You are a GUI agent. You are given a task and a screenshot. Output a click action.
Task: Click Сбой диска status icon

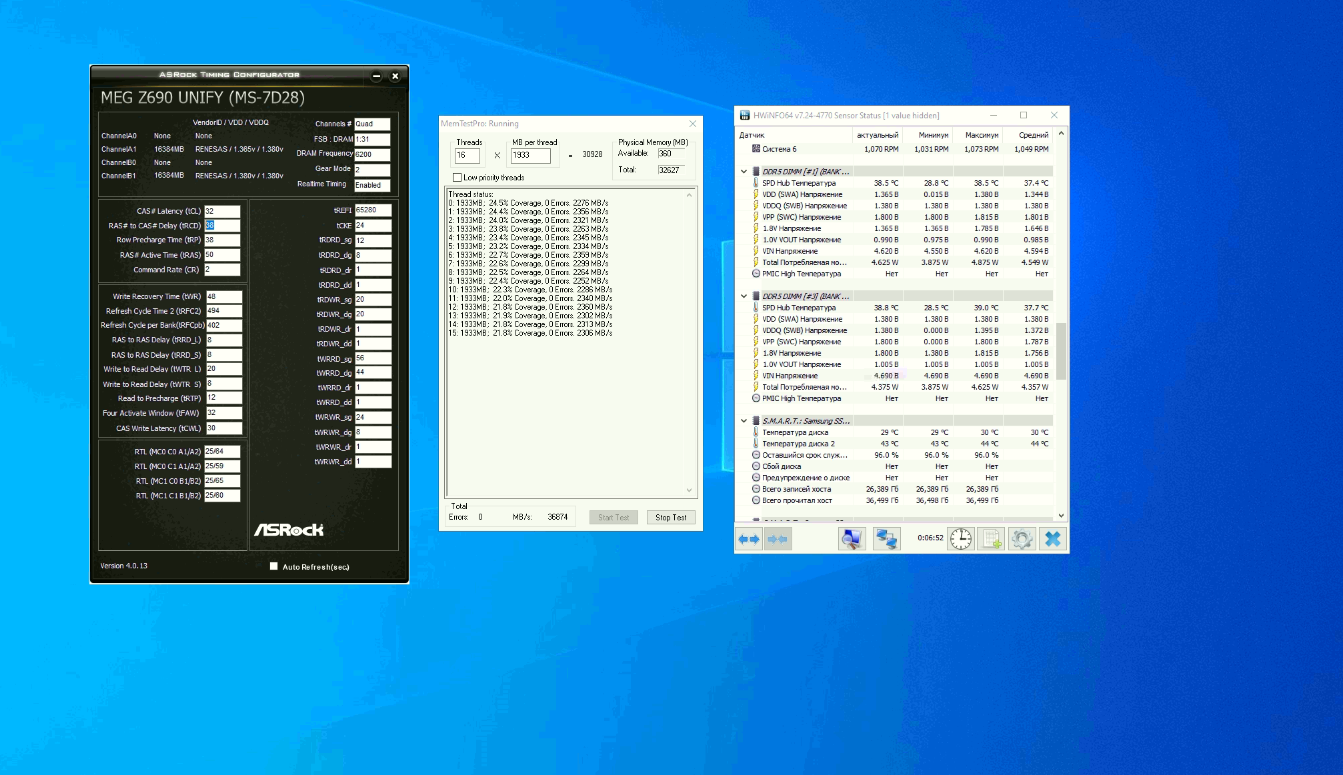click(755, 466)
